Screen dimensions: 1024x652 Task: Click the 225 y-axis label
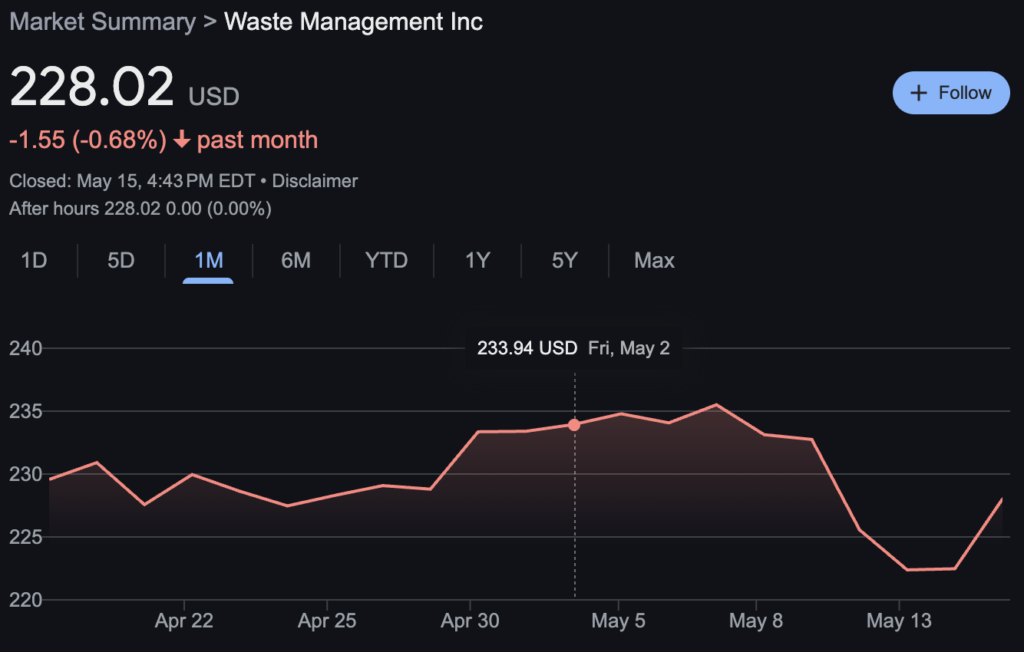25,537
